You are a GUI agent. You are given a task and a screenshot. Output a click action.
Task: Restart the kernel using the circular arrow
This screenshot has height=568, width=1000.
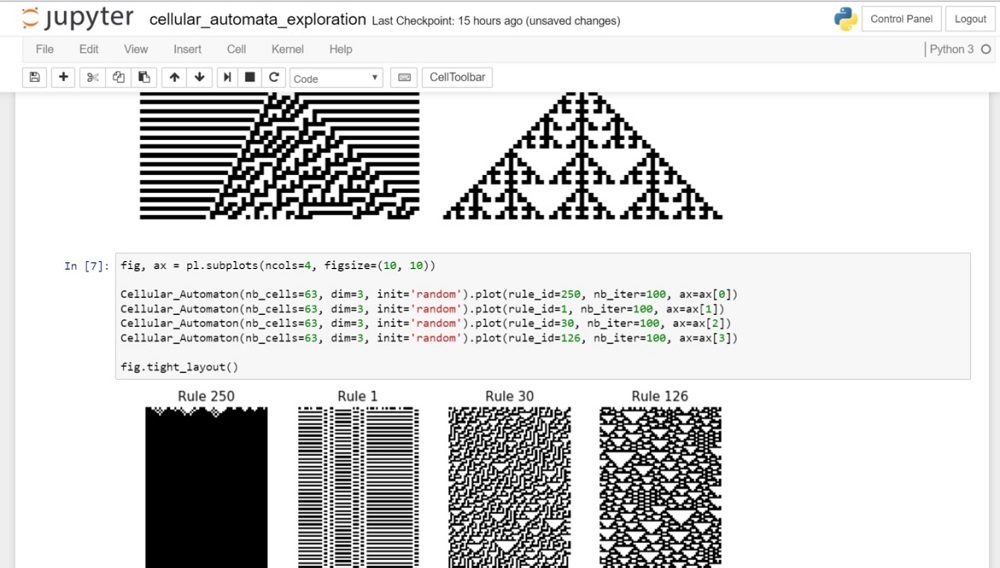[x=273, y=77]
